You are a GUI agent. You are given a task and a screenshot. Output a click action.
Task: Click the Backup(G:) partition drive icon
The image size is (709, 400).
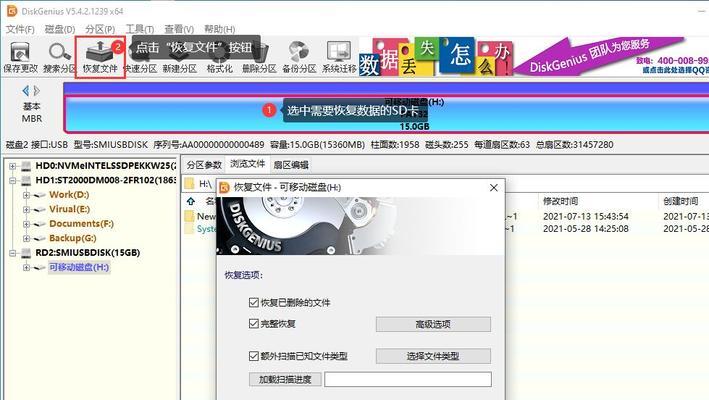pos(40,239)
